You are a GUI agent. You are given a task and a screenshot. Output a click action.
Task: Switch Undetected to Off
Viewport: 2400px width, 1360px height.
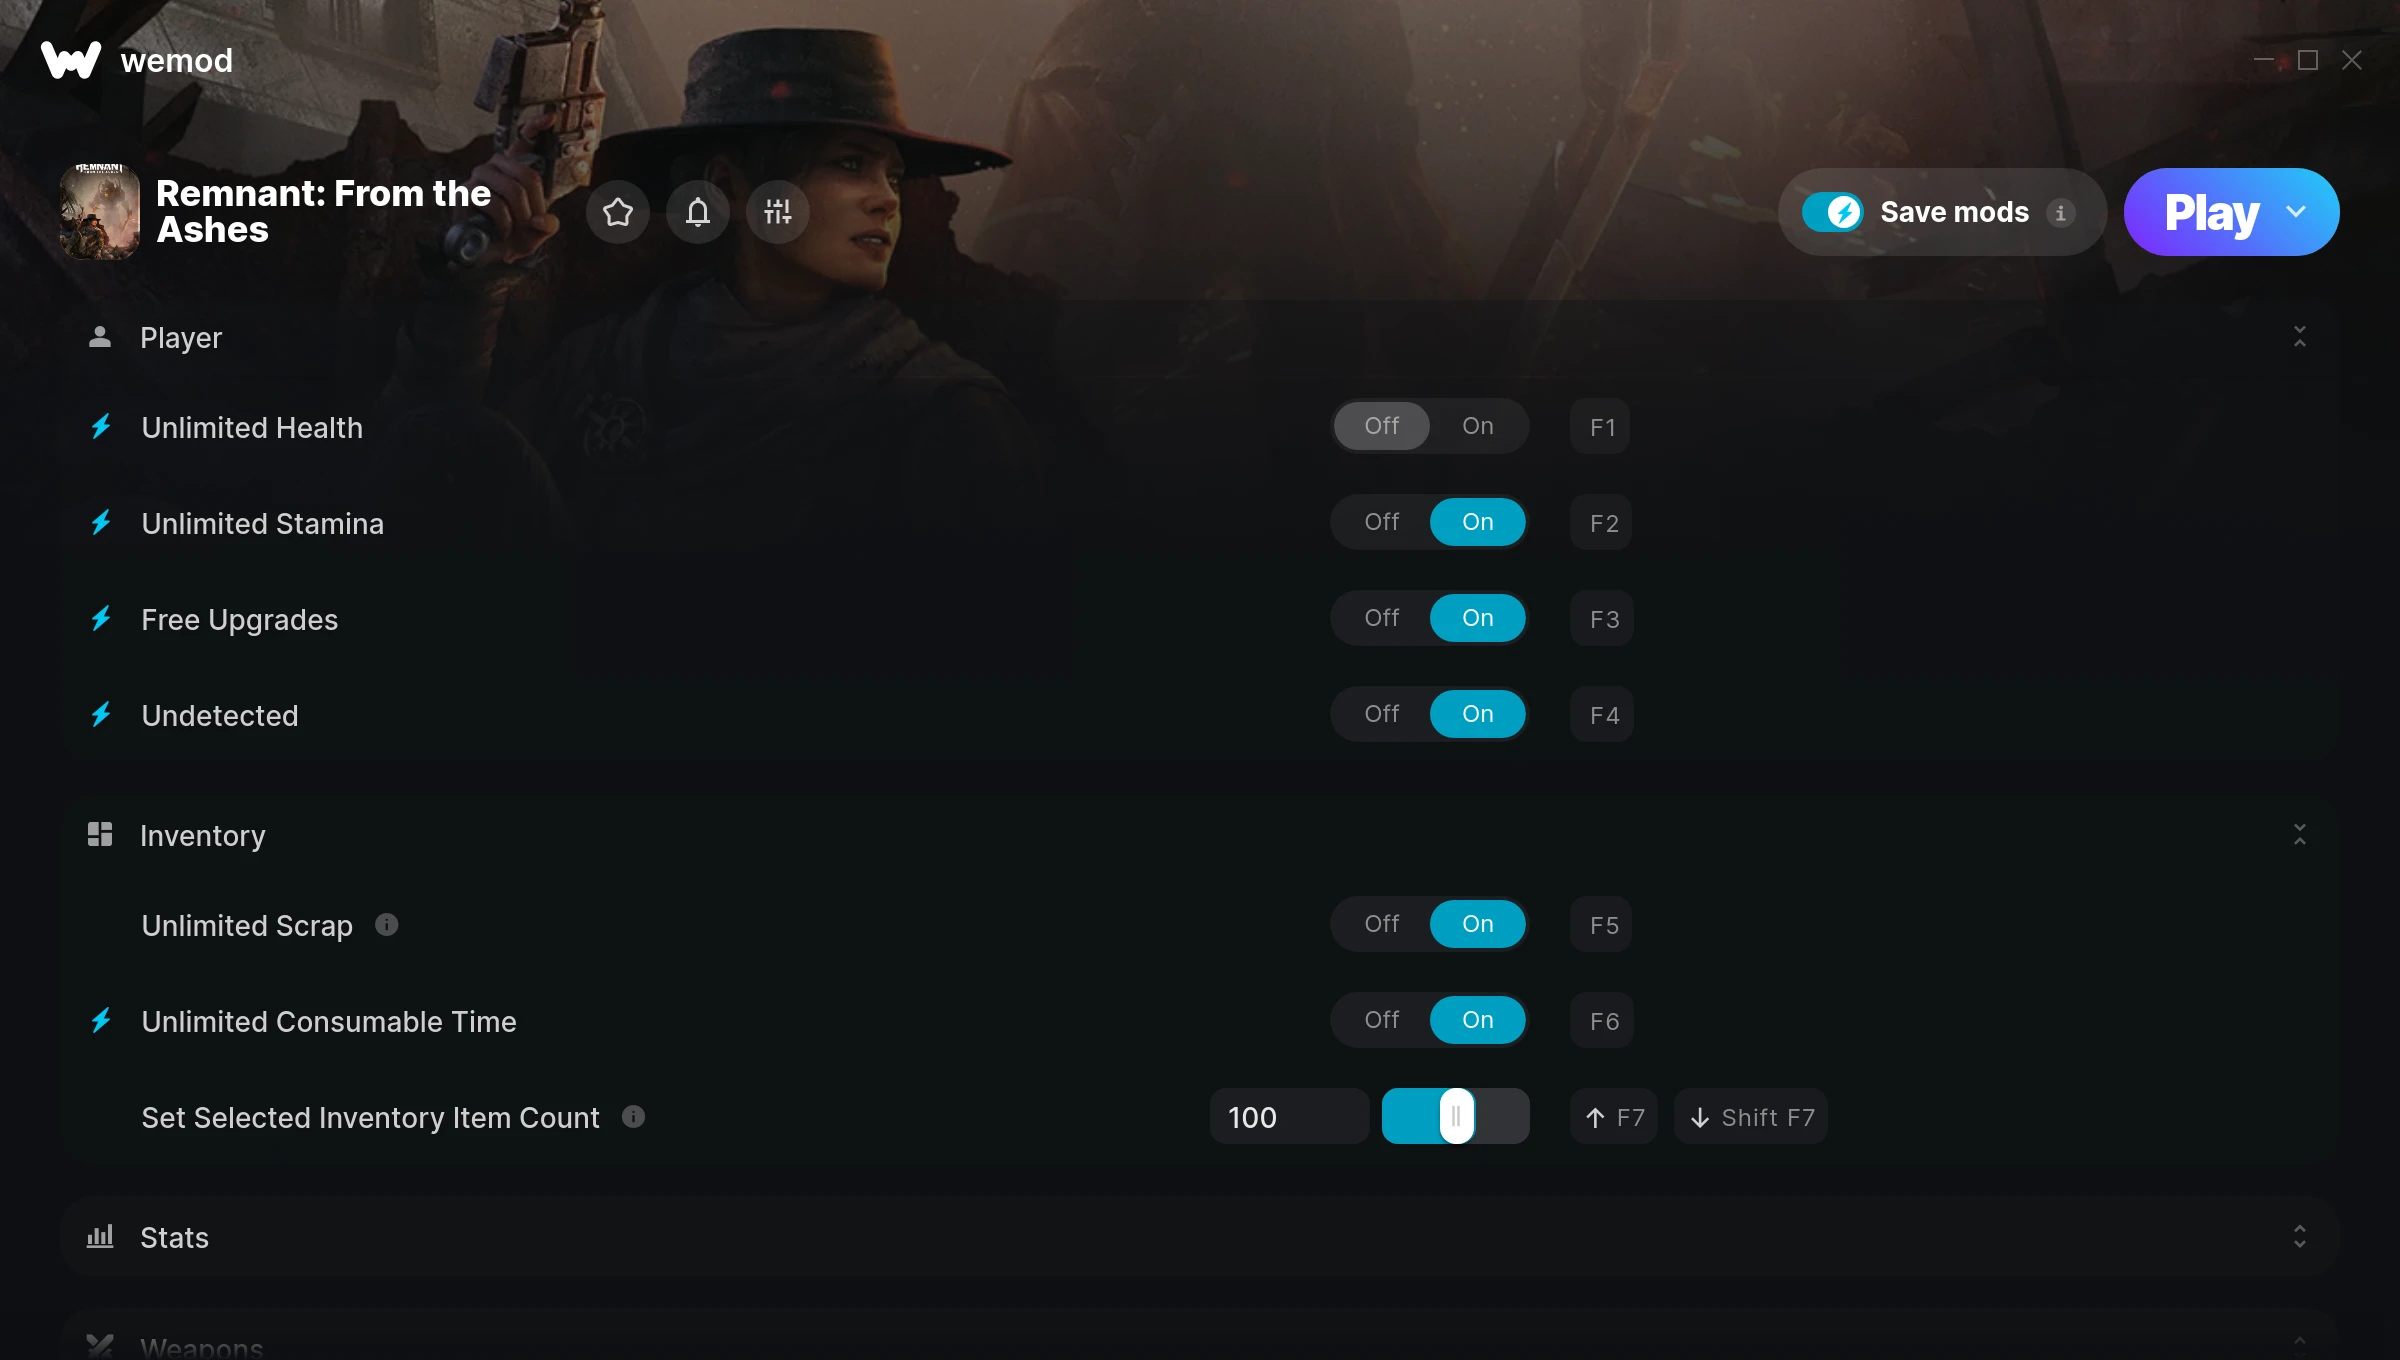pos(1381,714)
